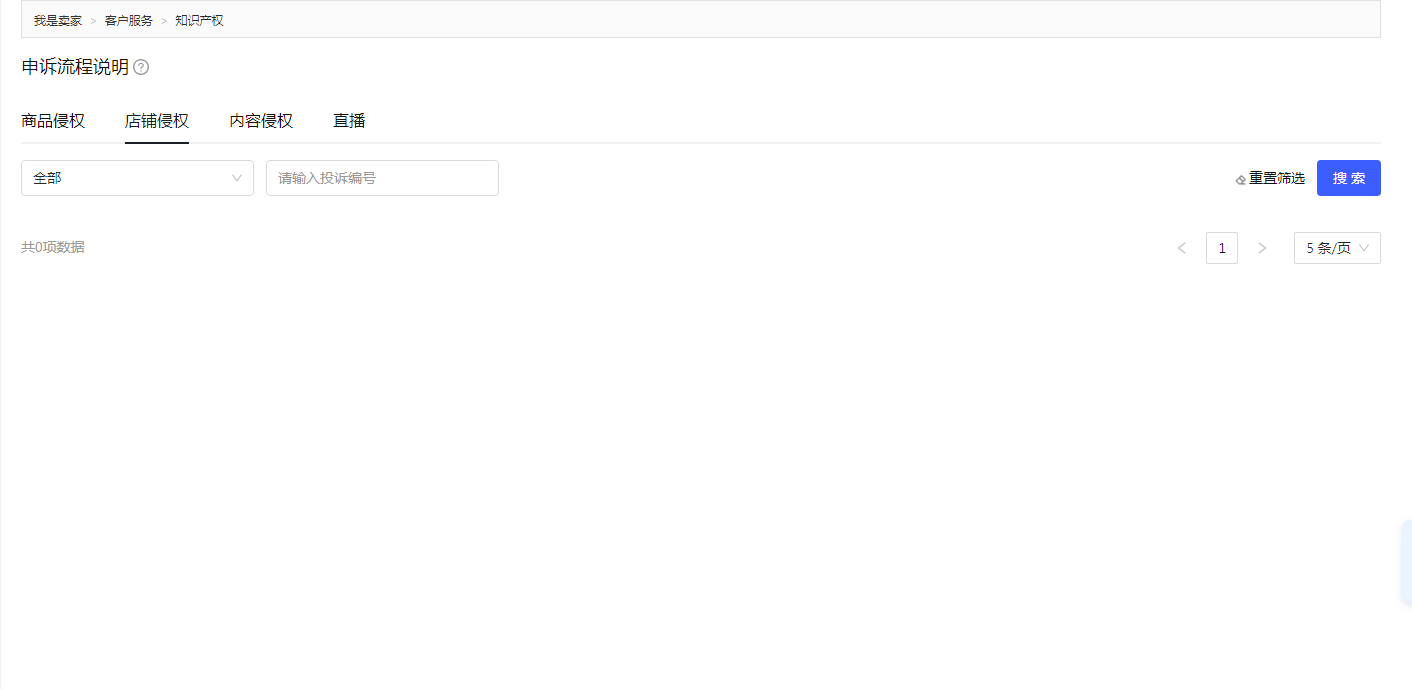Click the eraser icon for 重置筛选

pos(1241,179)
